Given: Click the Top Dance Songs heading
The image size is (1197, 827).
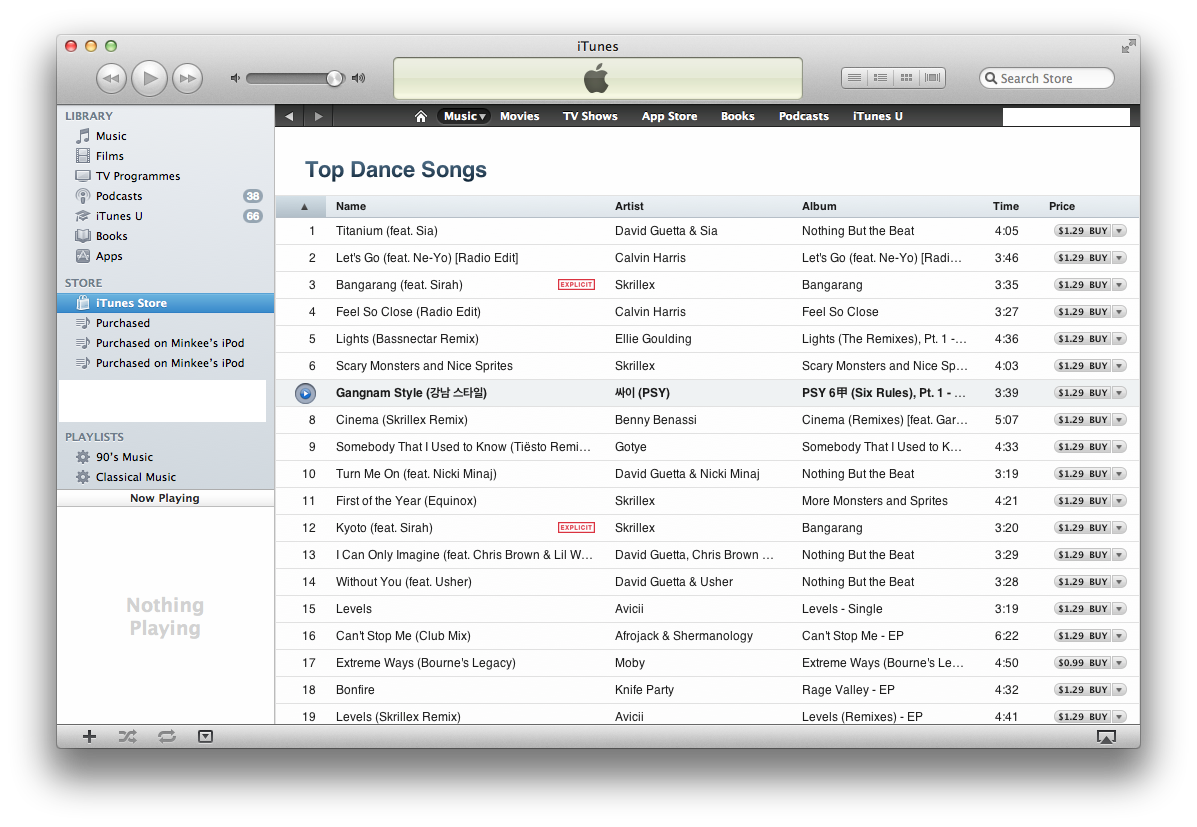Looking at the screenshot, I should 395,170.
